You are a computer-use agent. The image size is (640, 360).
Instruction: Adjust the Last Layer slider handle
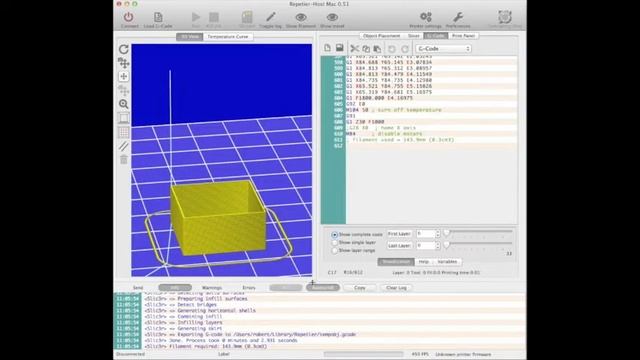coord(447,244)
